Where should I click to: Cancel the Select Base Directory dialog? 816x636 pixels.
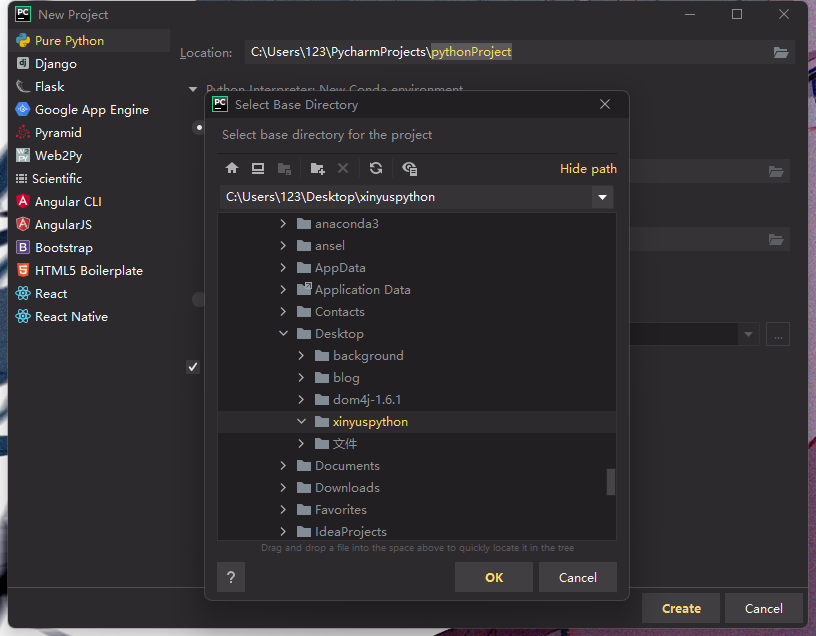tap(578, 577)
